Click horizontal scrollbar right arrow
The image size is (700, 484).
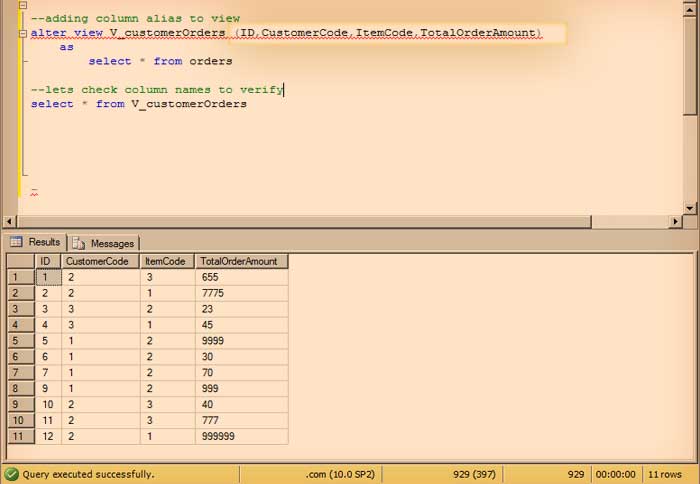(675, 221)
